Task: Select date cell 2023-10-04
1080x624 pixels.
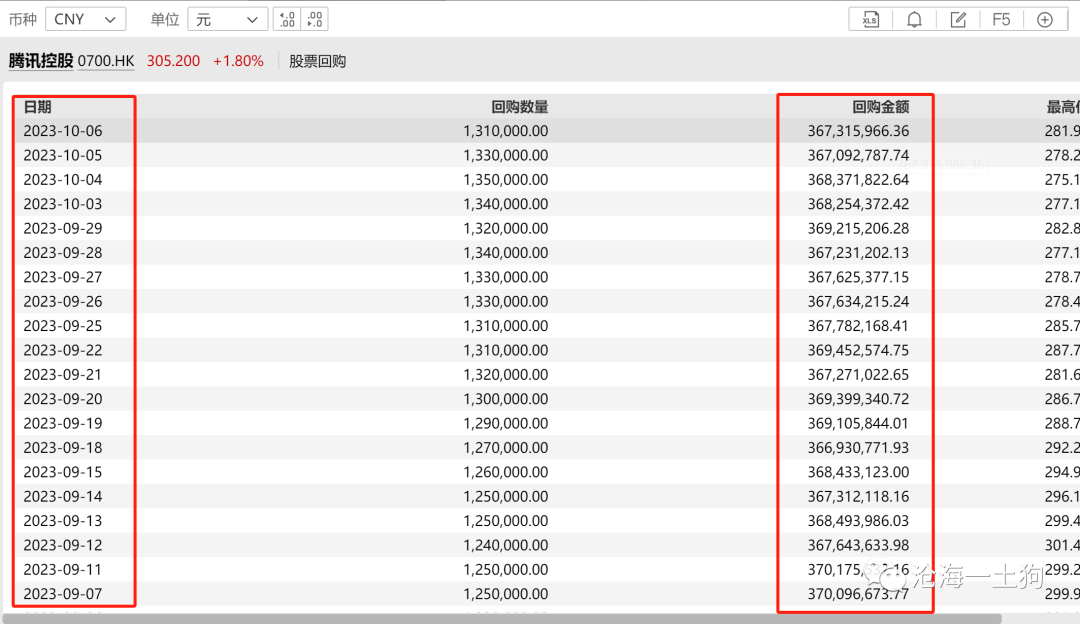Action: coord(63,180)
